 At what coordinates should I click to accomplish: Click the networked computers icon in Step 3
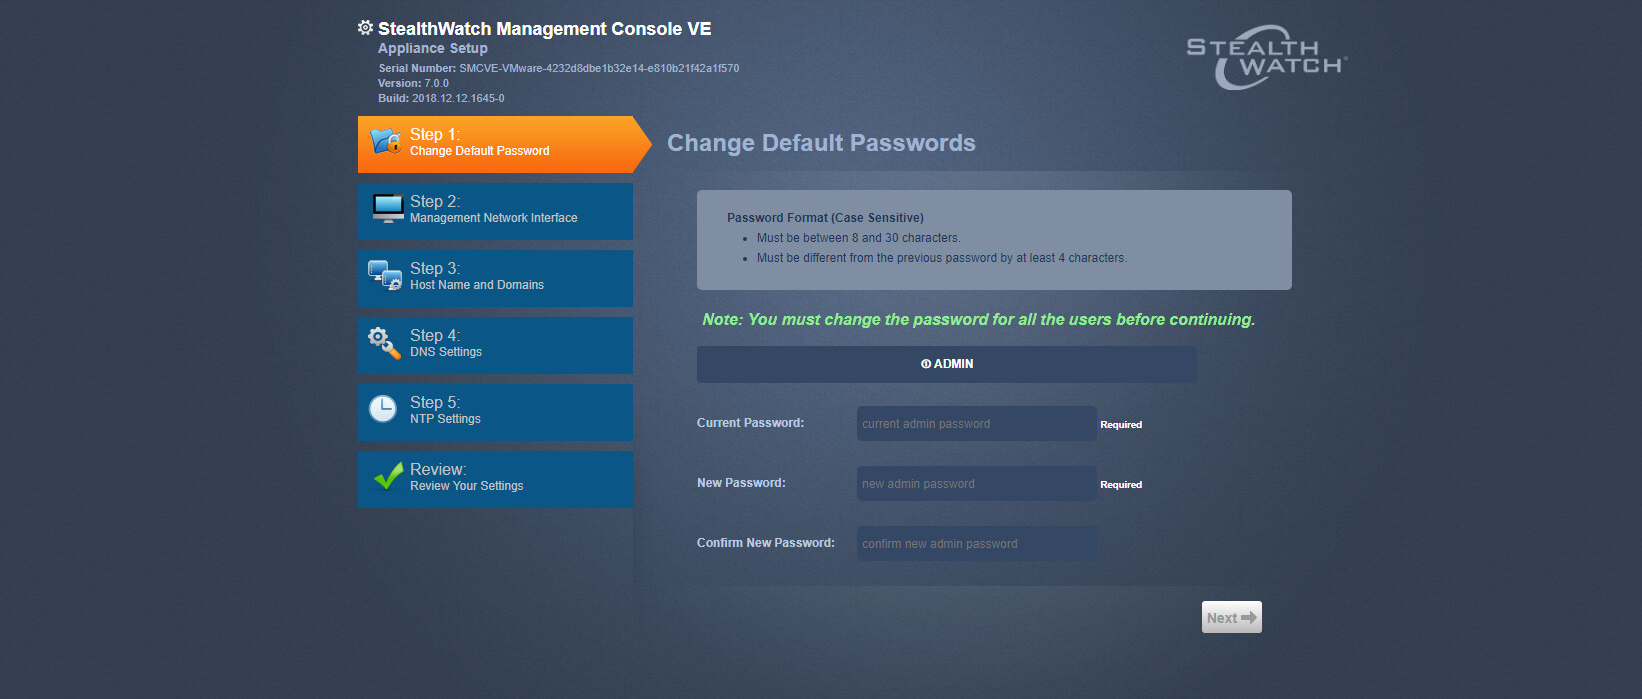pyautogui.click(x=384, y=275)
